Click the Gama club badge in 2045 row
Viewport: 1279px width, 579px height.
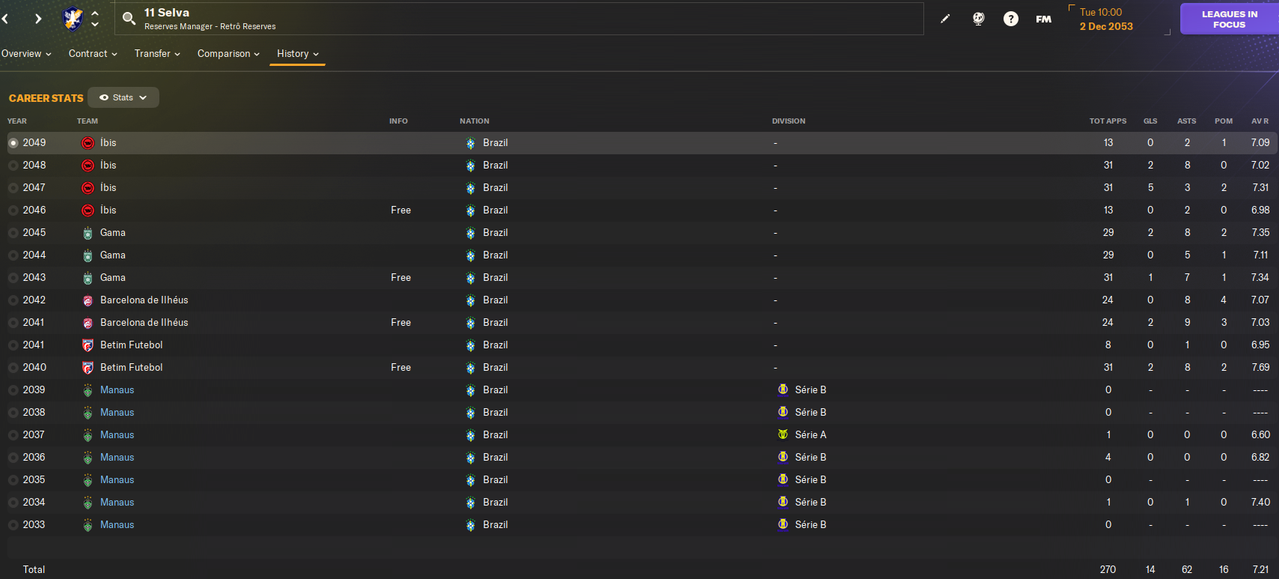click(x=88, y=233)
